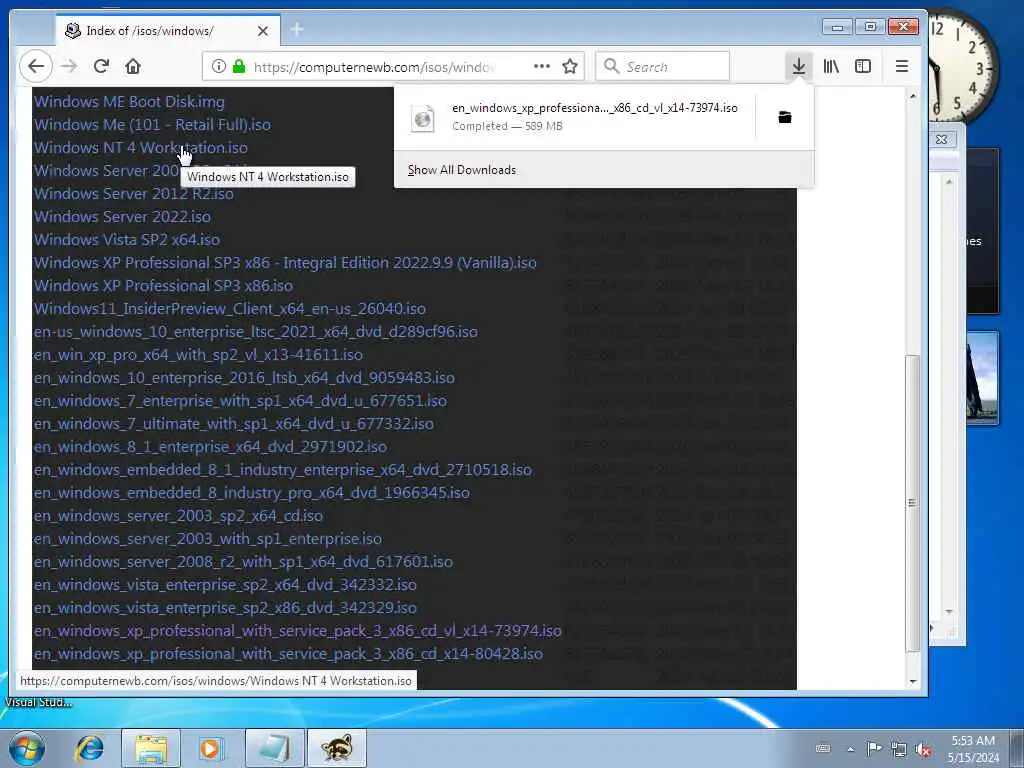Open en_windows_embedded_8_1_industry_enterprise iso link
The width and height of the screenshot is (1024, 768).
(283, 470)
